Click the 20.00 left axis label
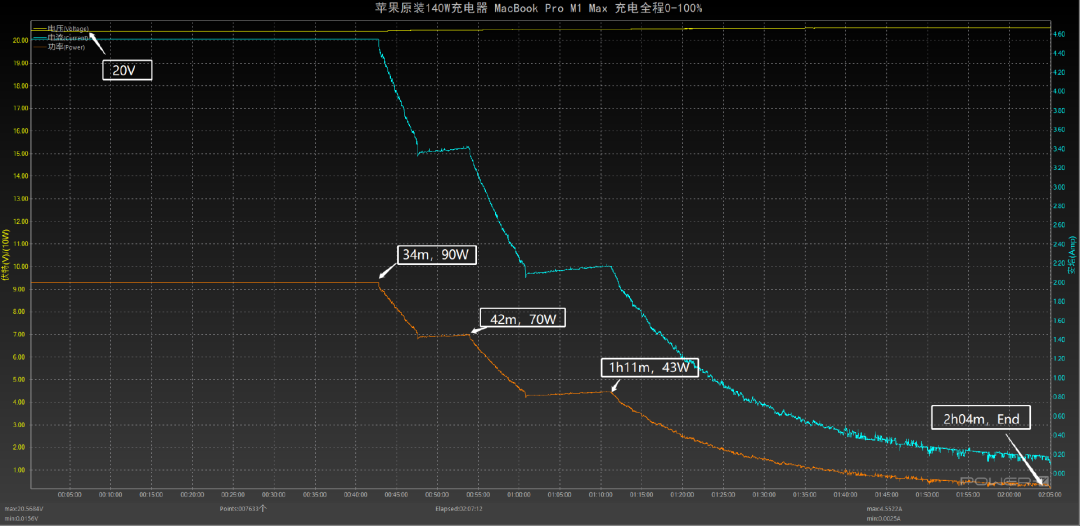This screenshot has width=1080, height=526. [21, 41]
